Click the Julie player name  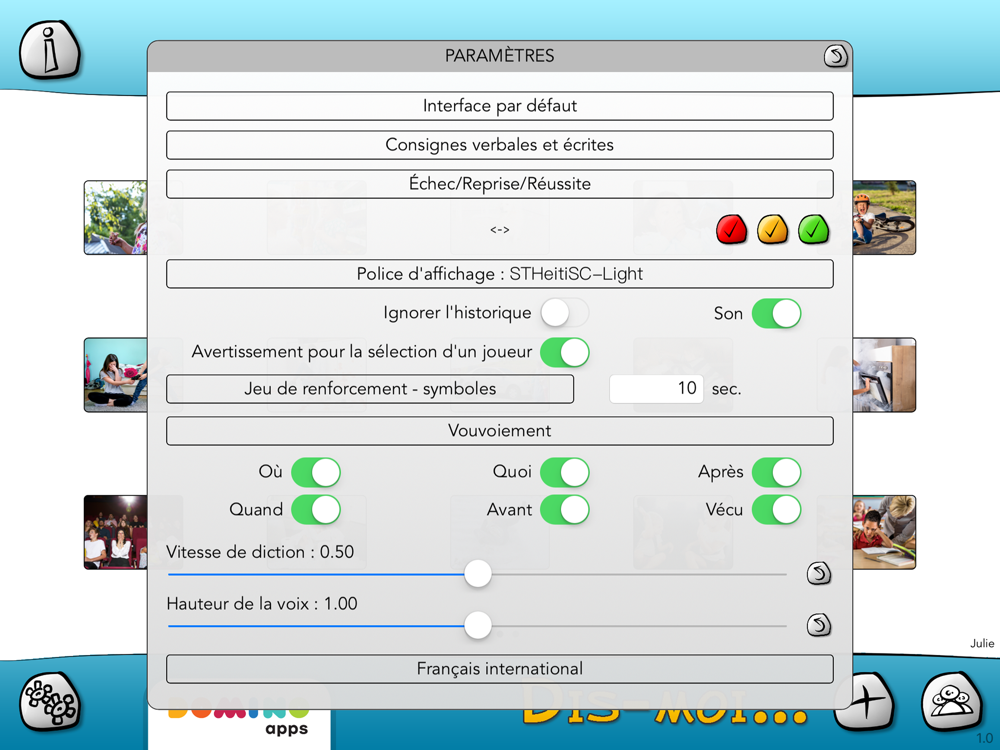pyautogui.click(x=982, y=643)
